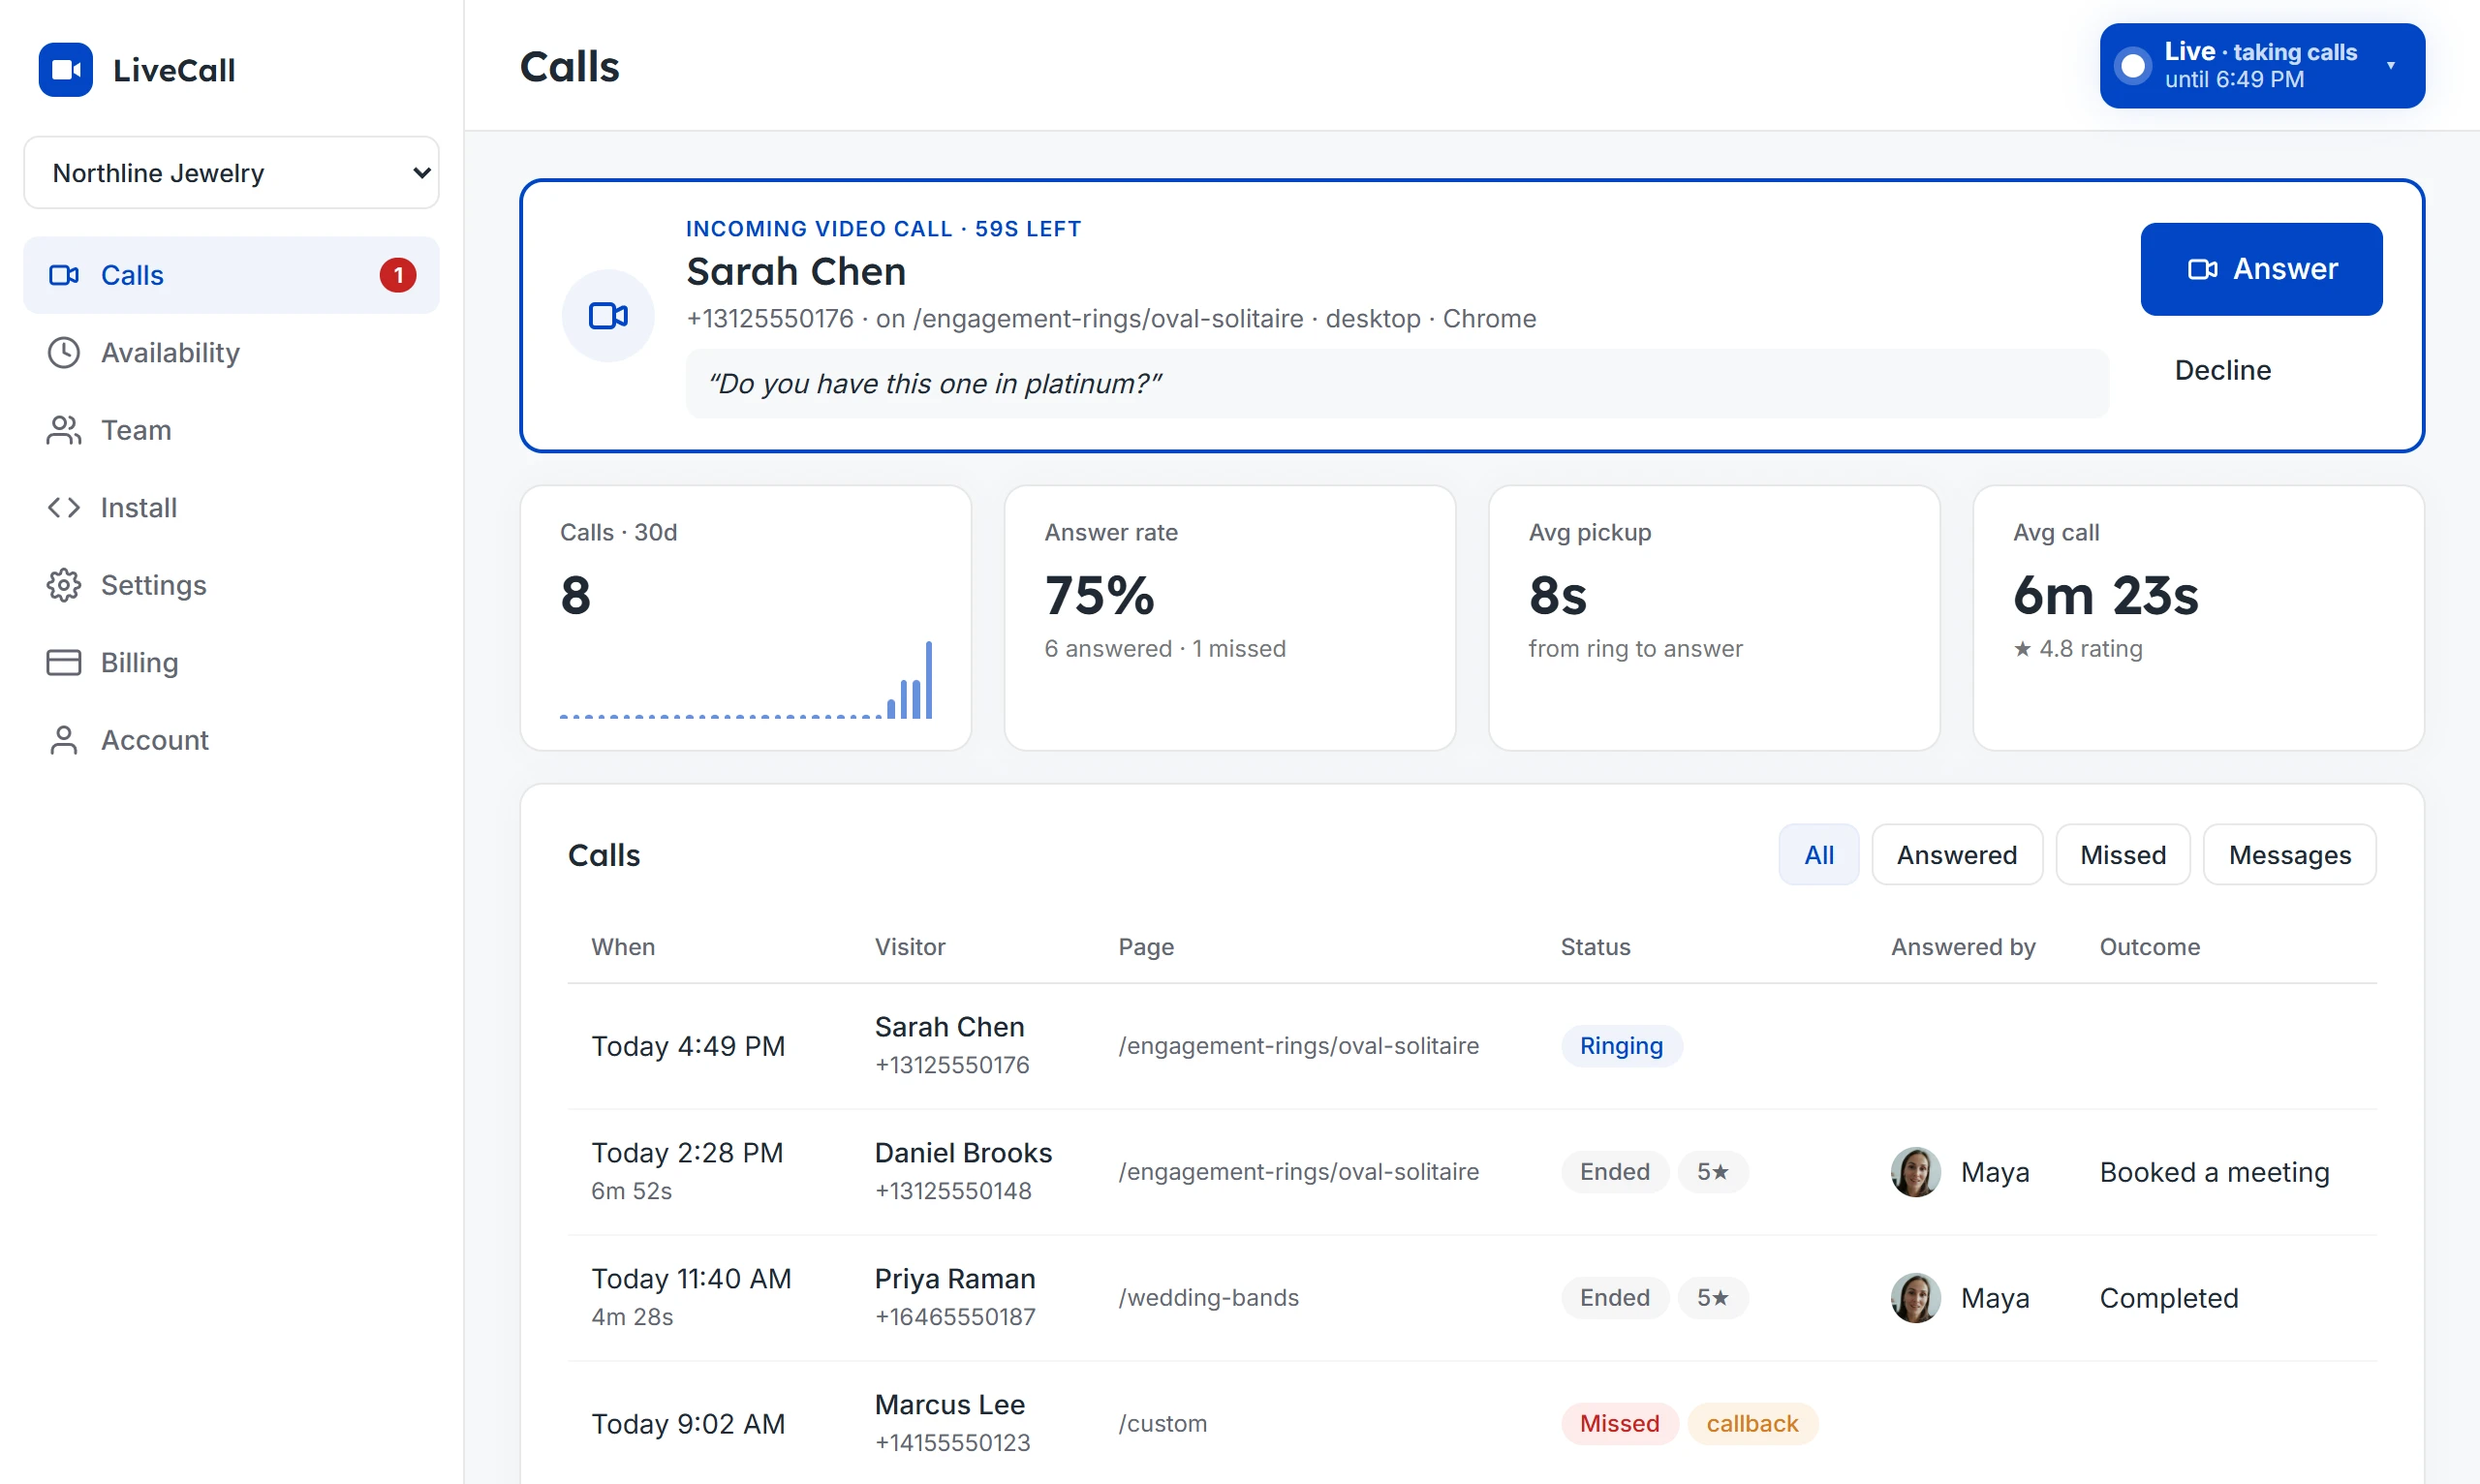This screenshot has height=1484, width=2480.
Task: Open the Billing page
Action: pos(231,662)
